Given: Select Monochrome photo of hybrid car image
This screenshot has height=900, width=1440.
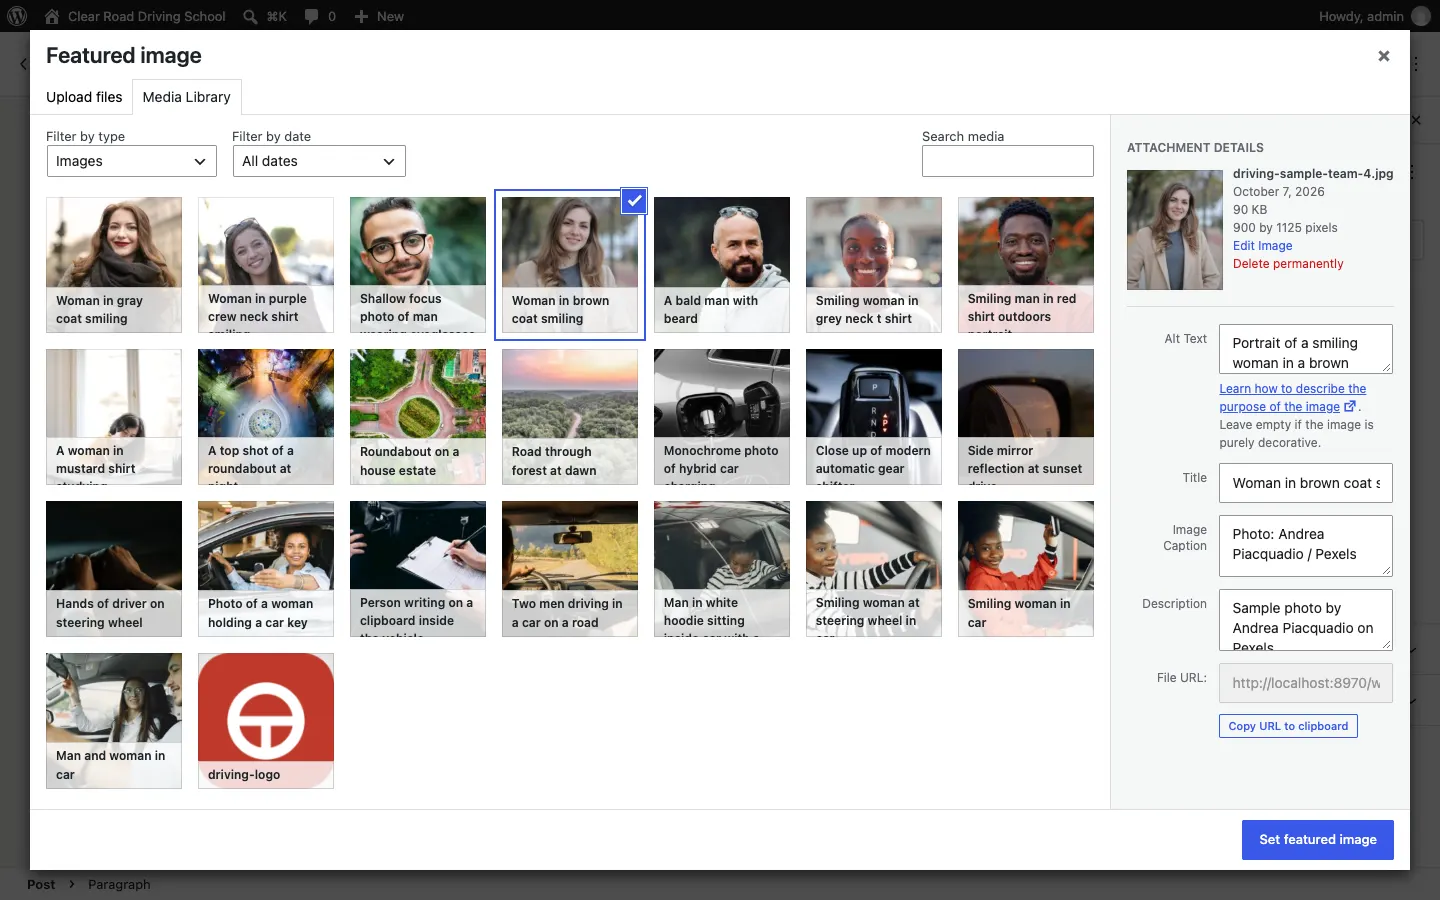Looking at the screenshot, I should pyautogui.click(x=722, y=417).
